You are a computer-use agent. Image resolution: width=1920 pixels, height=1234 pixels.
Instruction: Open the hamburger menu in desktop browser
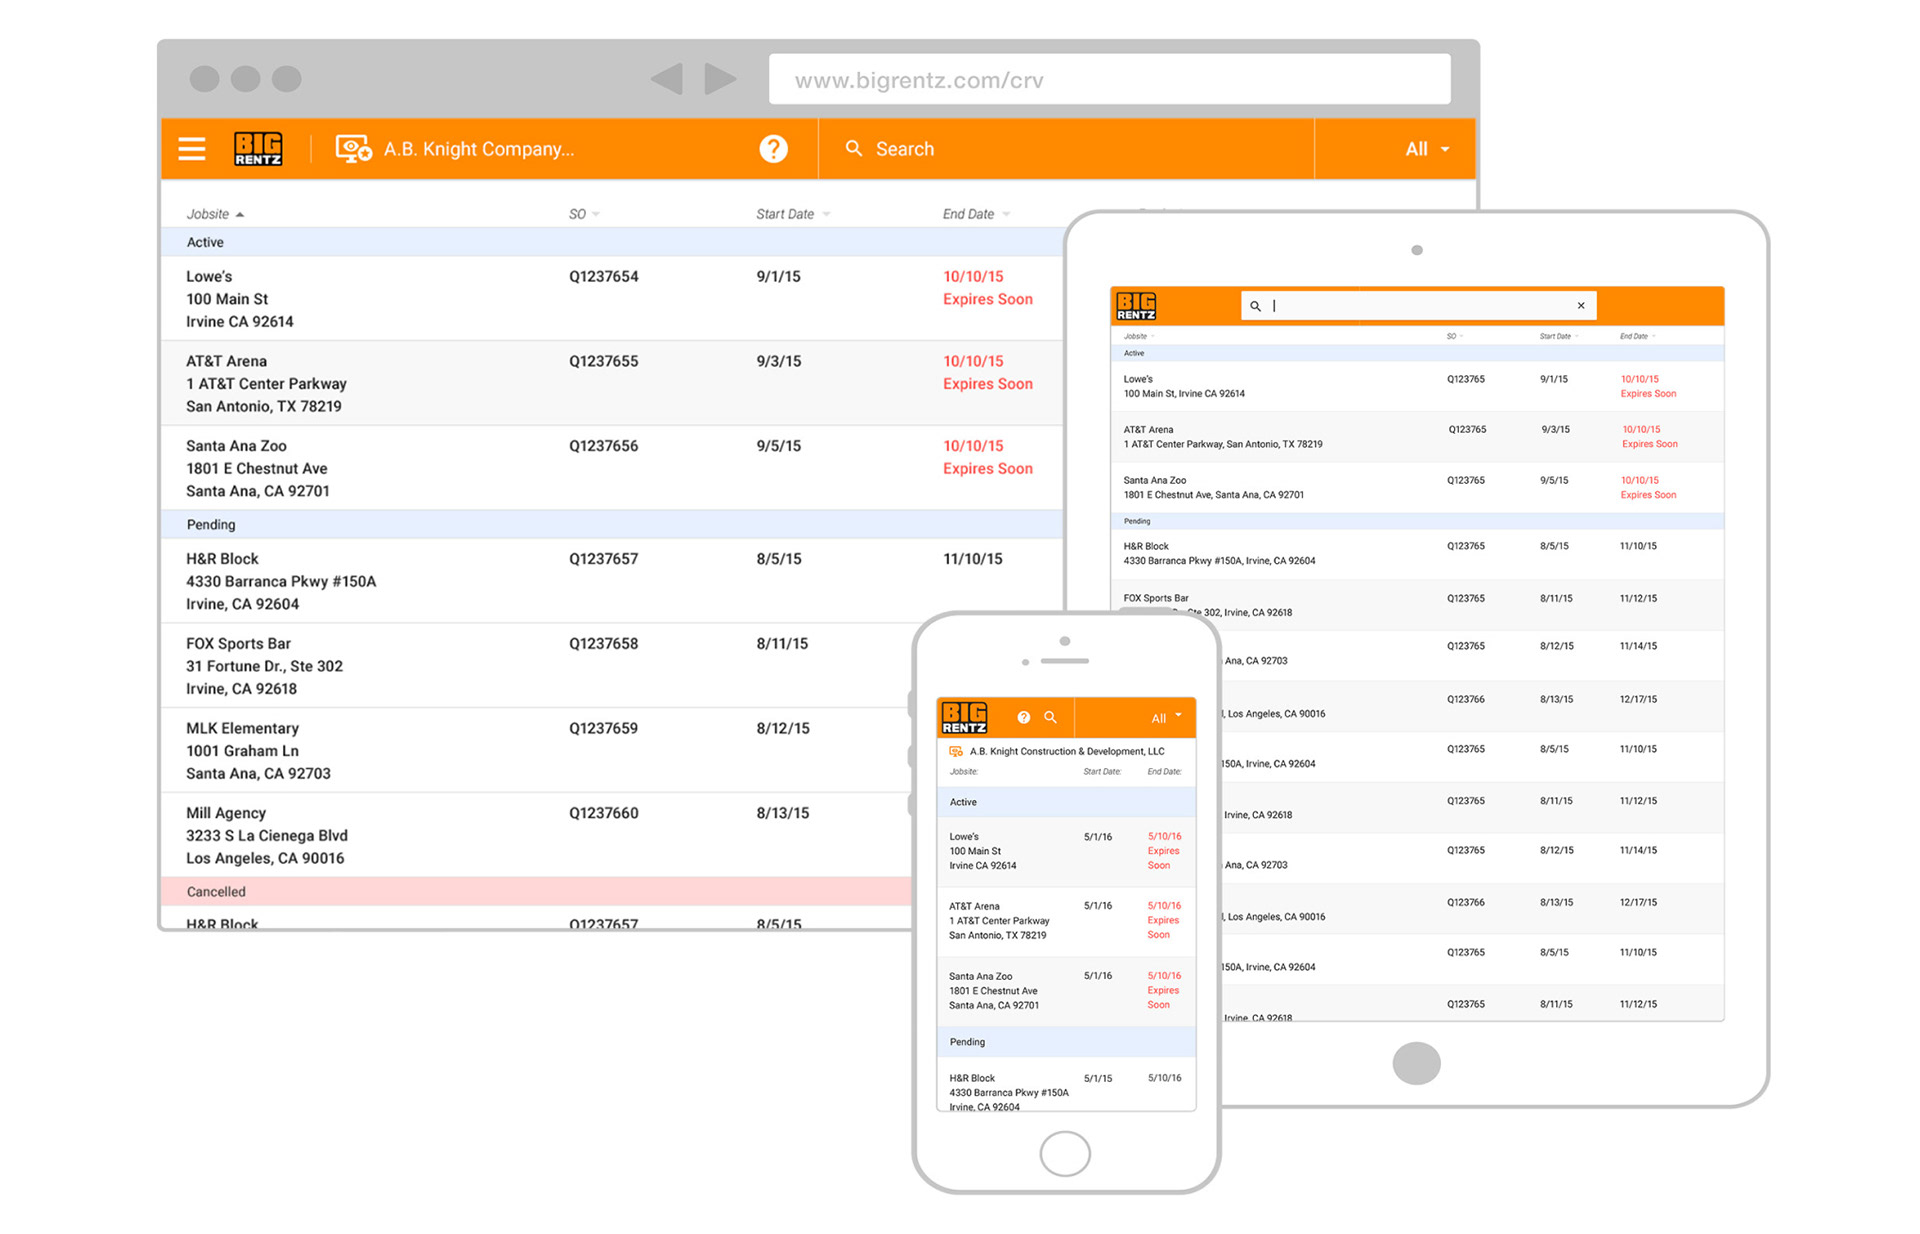click(x=192, y=149)
